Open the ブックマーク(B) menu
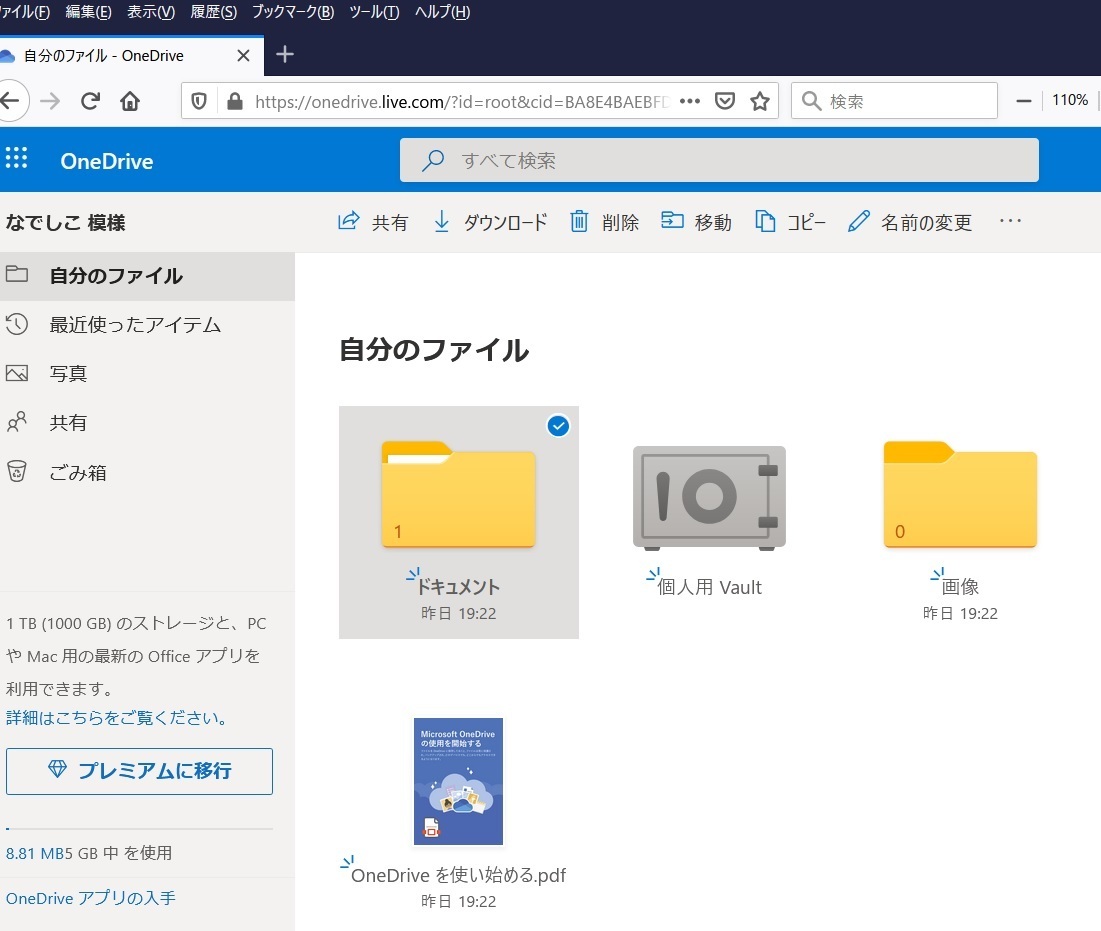The height and width of the screenshot is (931, 1101). pyautogui.click(x=293, y=12)
